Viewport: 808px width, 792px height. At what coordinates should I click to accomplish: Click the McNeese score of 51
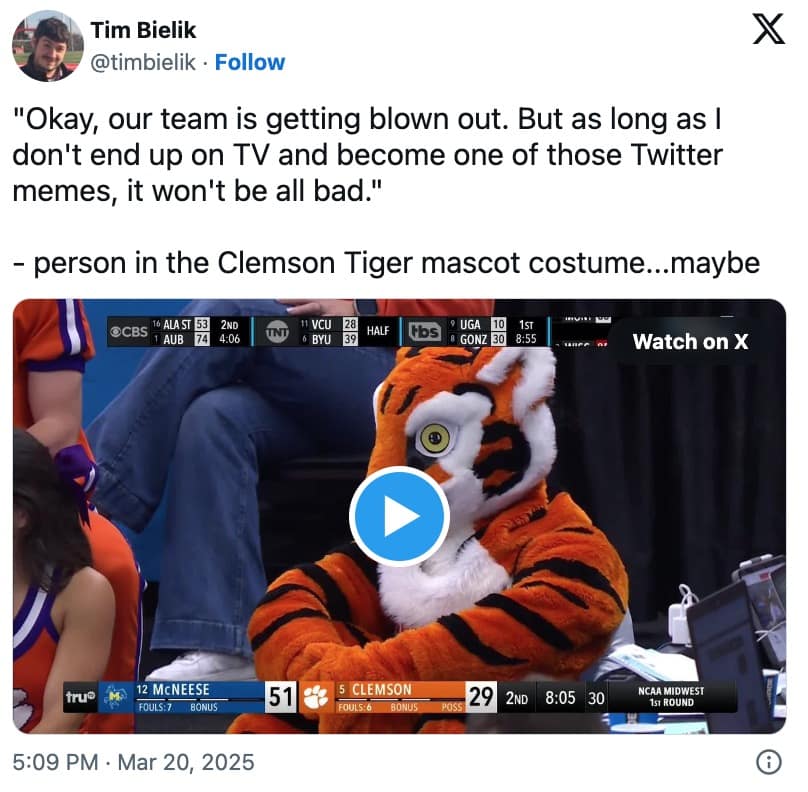(x=279, y=697)
